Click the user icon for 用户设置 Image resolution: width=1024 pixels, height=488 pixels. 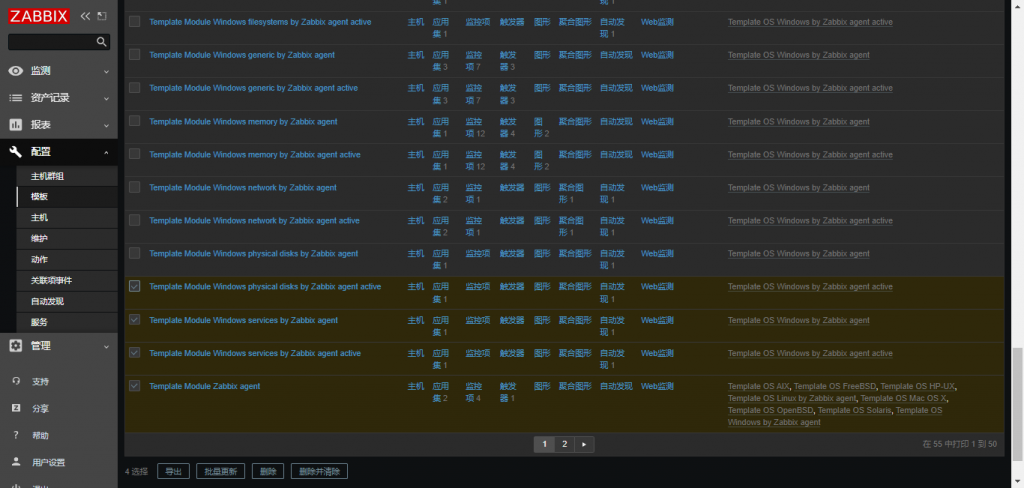pos(16,462)
